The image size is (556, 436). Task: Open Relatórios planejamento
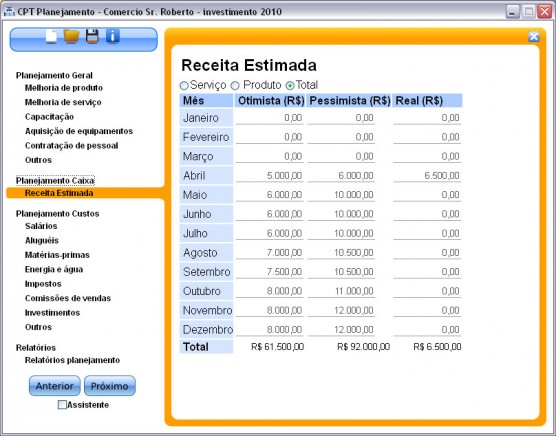click(x=72, y=360)
